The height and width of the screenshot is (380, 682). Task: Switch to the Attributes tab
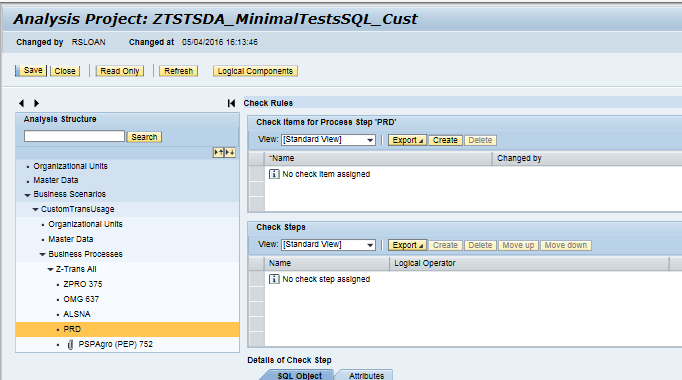(x=366, y=376)
